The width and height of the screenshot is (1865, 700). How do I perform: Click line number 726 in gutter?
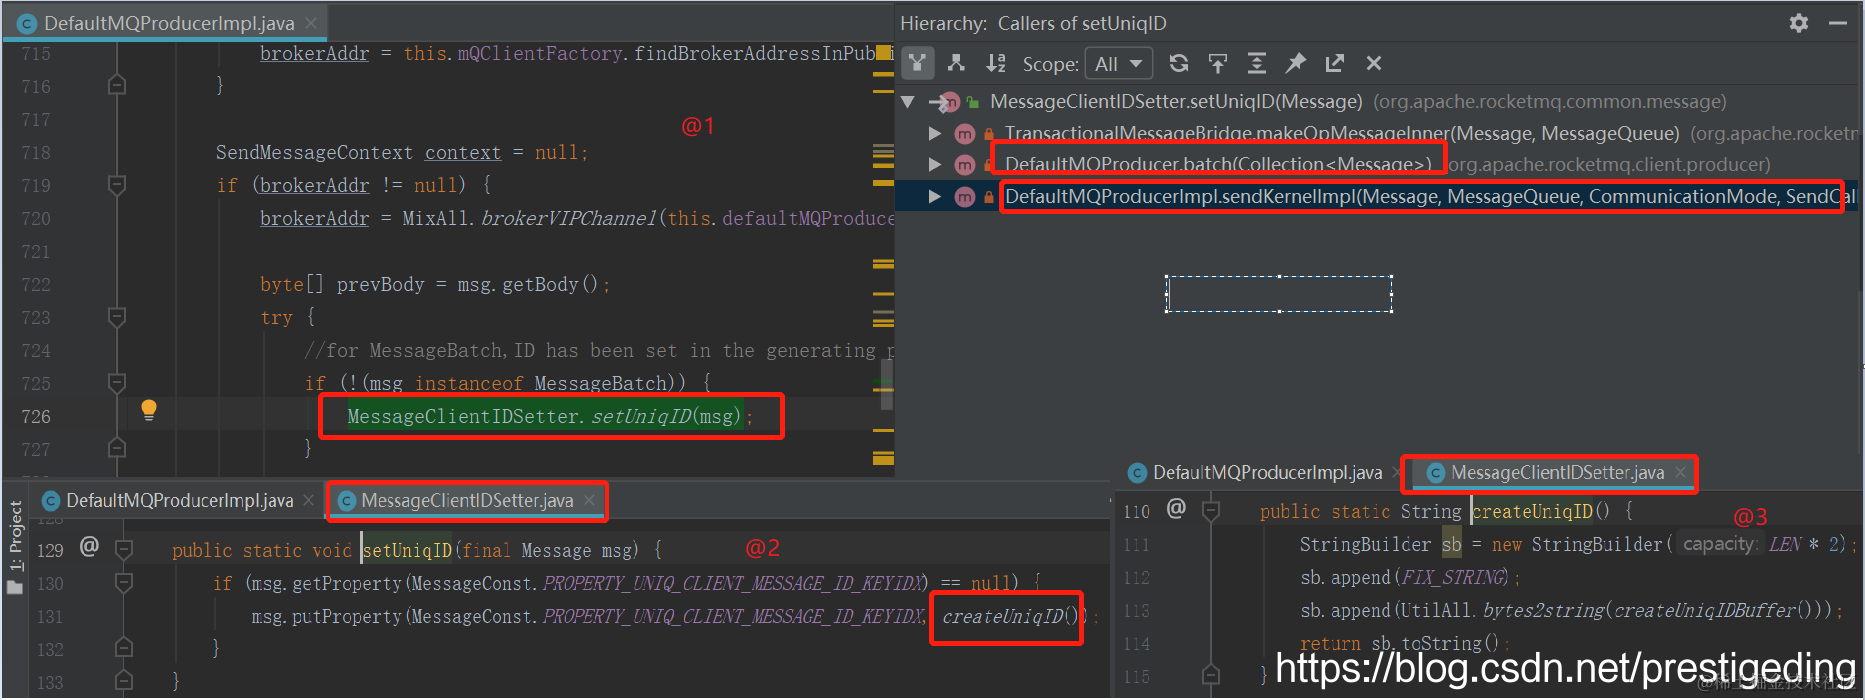click(36, 416)
